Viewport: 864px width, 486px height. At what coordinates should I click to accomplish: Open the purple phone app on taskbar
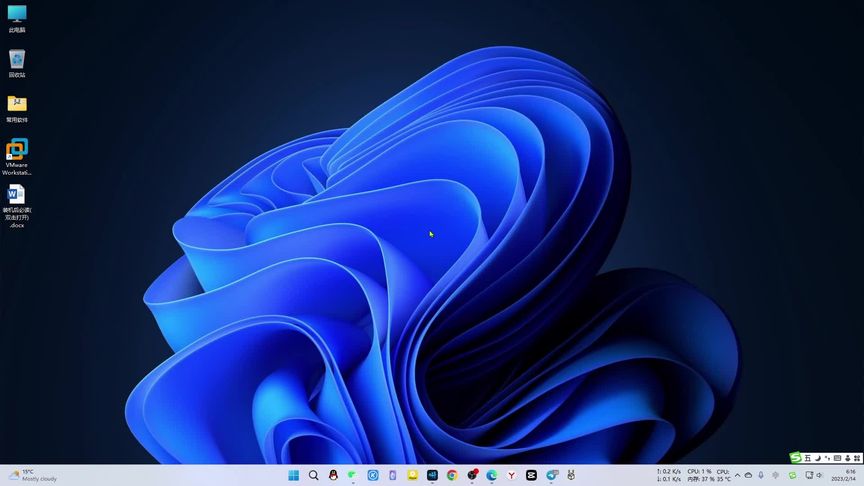pos(392,475)
